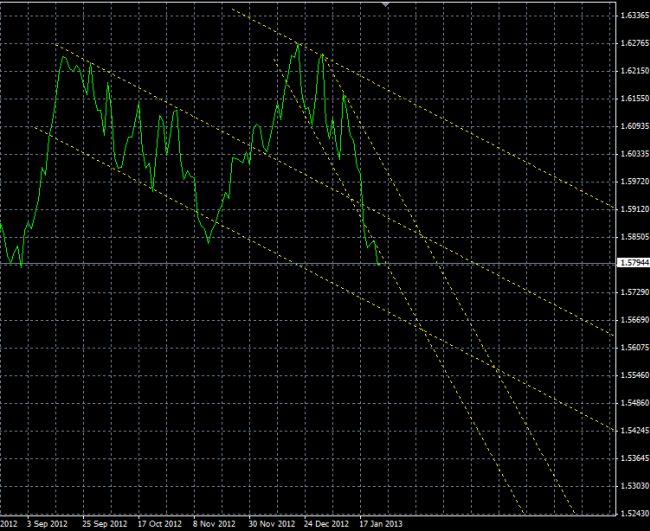Click the 8 Nov 2012 date label

click(214, 524)
